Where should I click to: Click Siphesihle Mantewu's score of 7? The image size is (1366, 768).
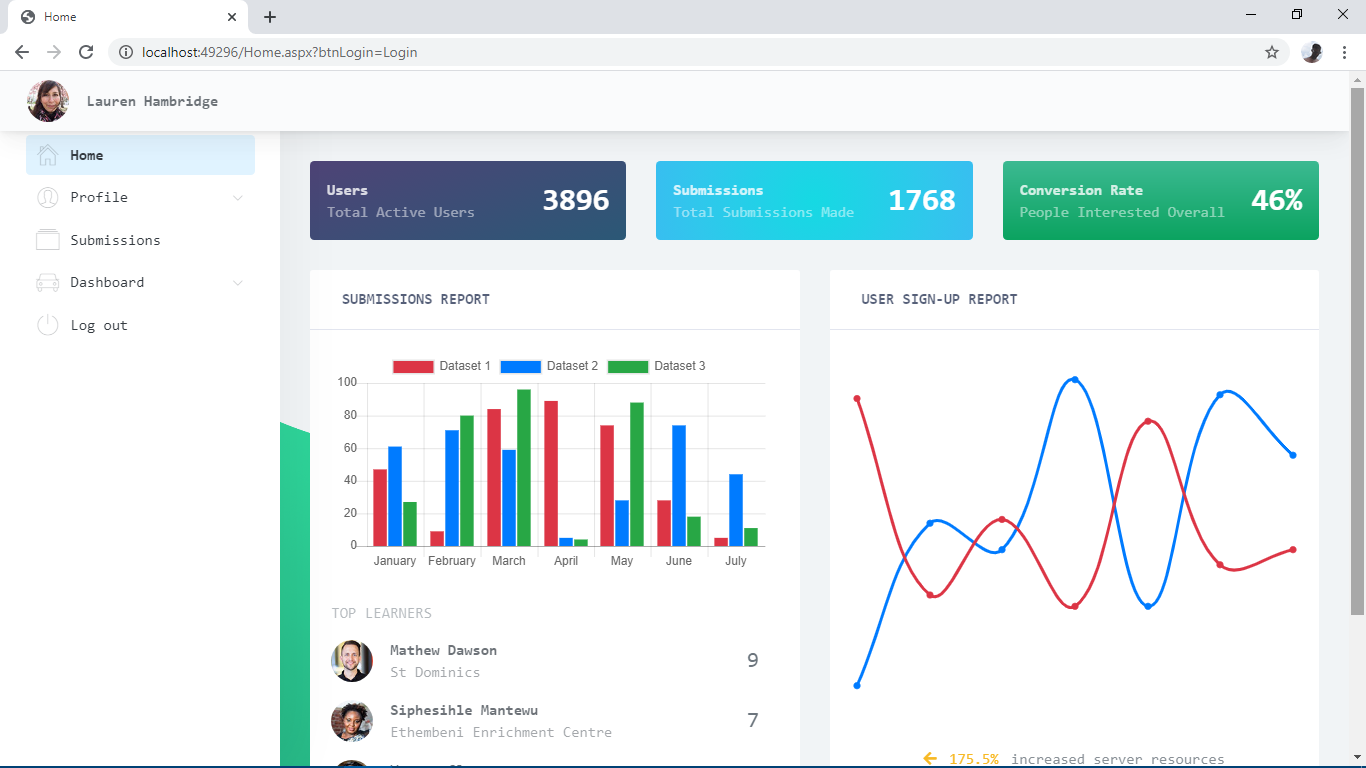pyautogui.click(x=753, y=720)
